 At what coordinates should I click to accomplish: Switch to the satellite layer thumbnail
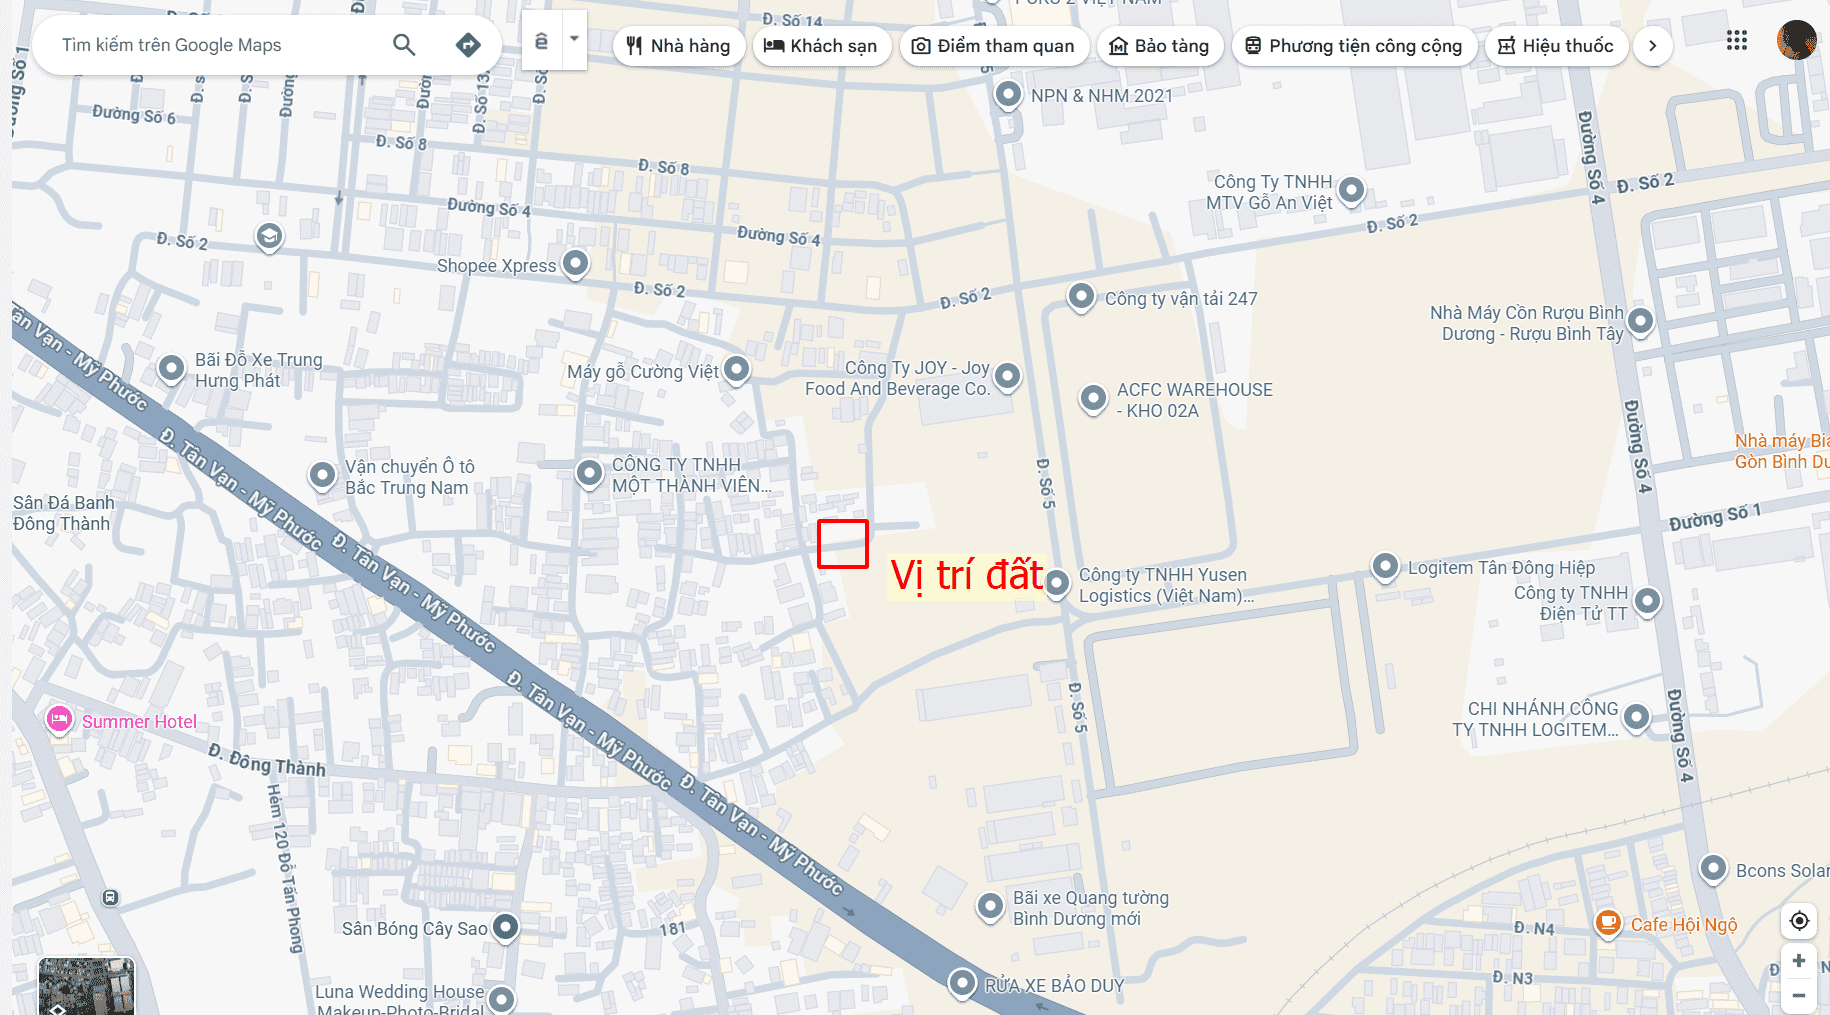pyautogui.click(x=86, y=985)
